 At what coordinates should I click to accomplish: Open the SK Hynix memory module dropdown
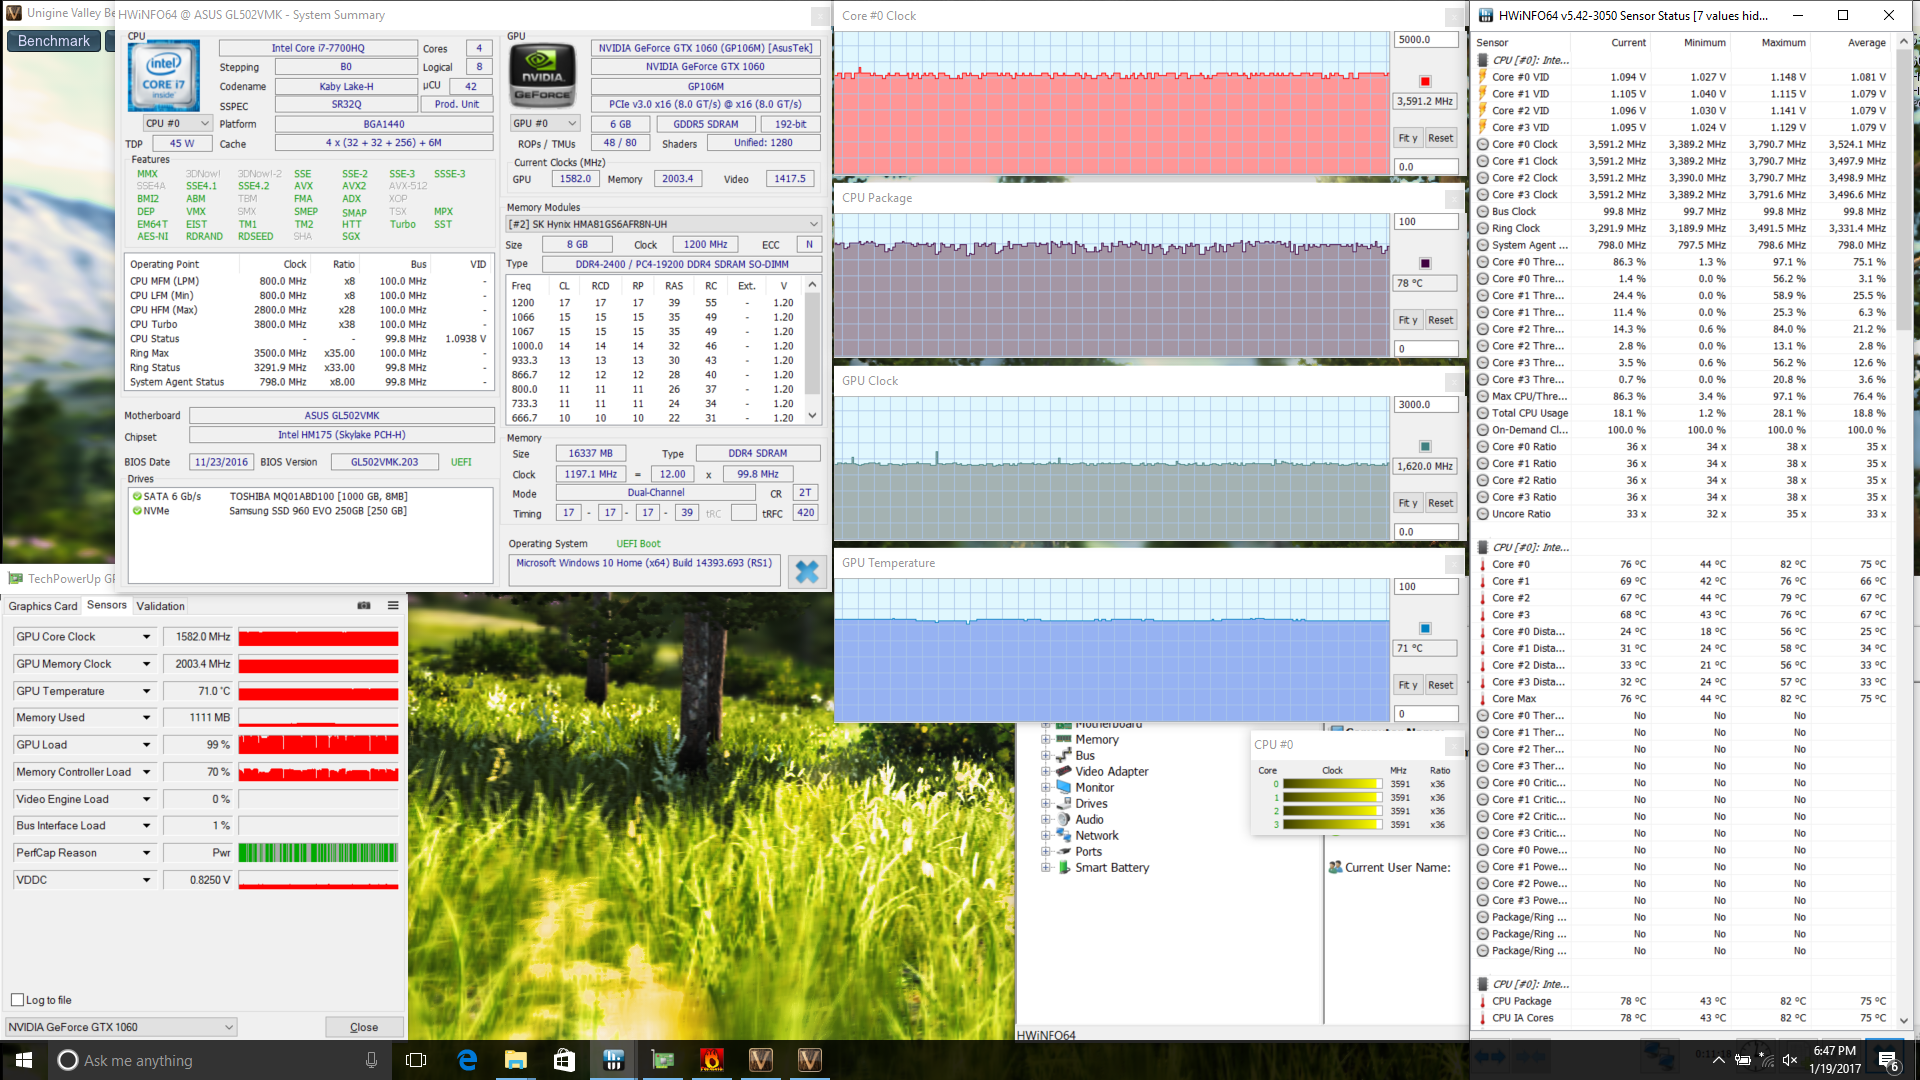[664, 224]
